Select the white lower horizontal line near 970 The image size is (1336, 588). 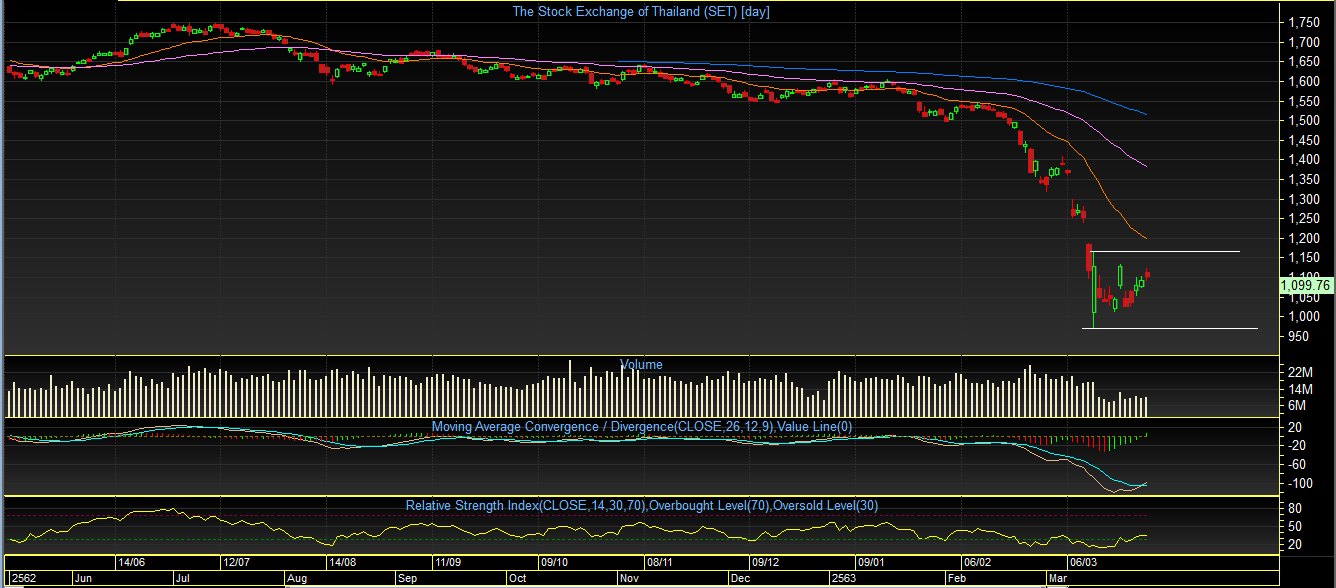(x=1170, y=328)
